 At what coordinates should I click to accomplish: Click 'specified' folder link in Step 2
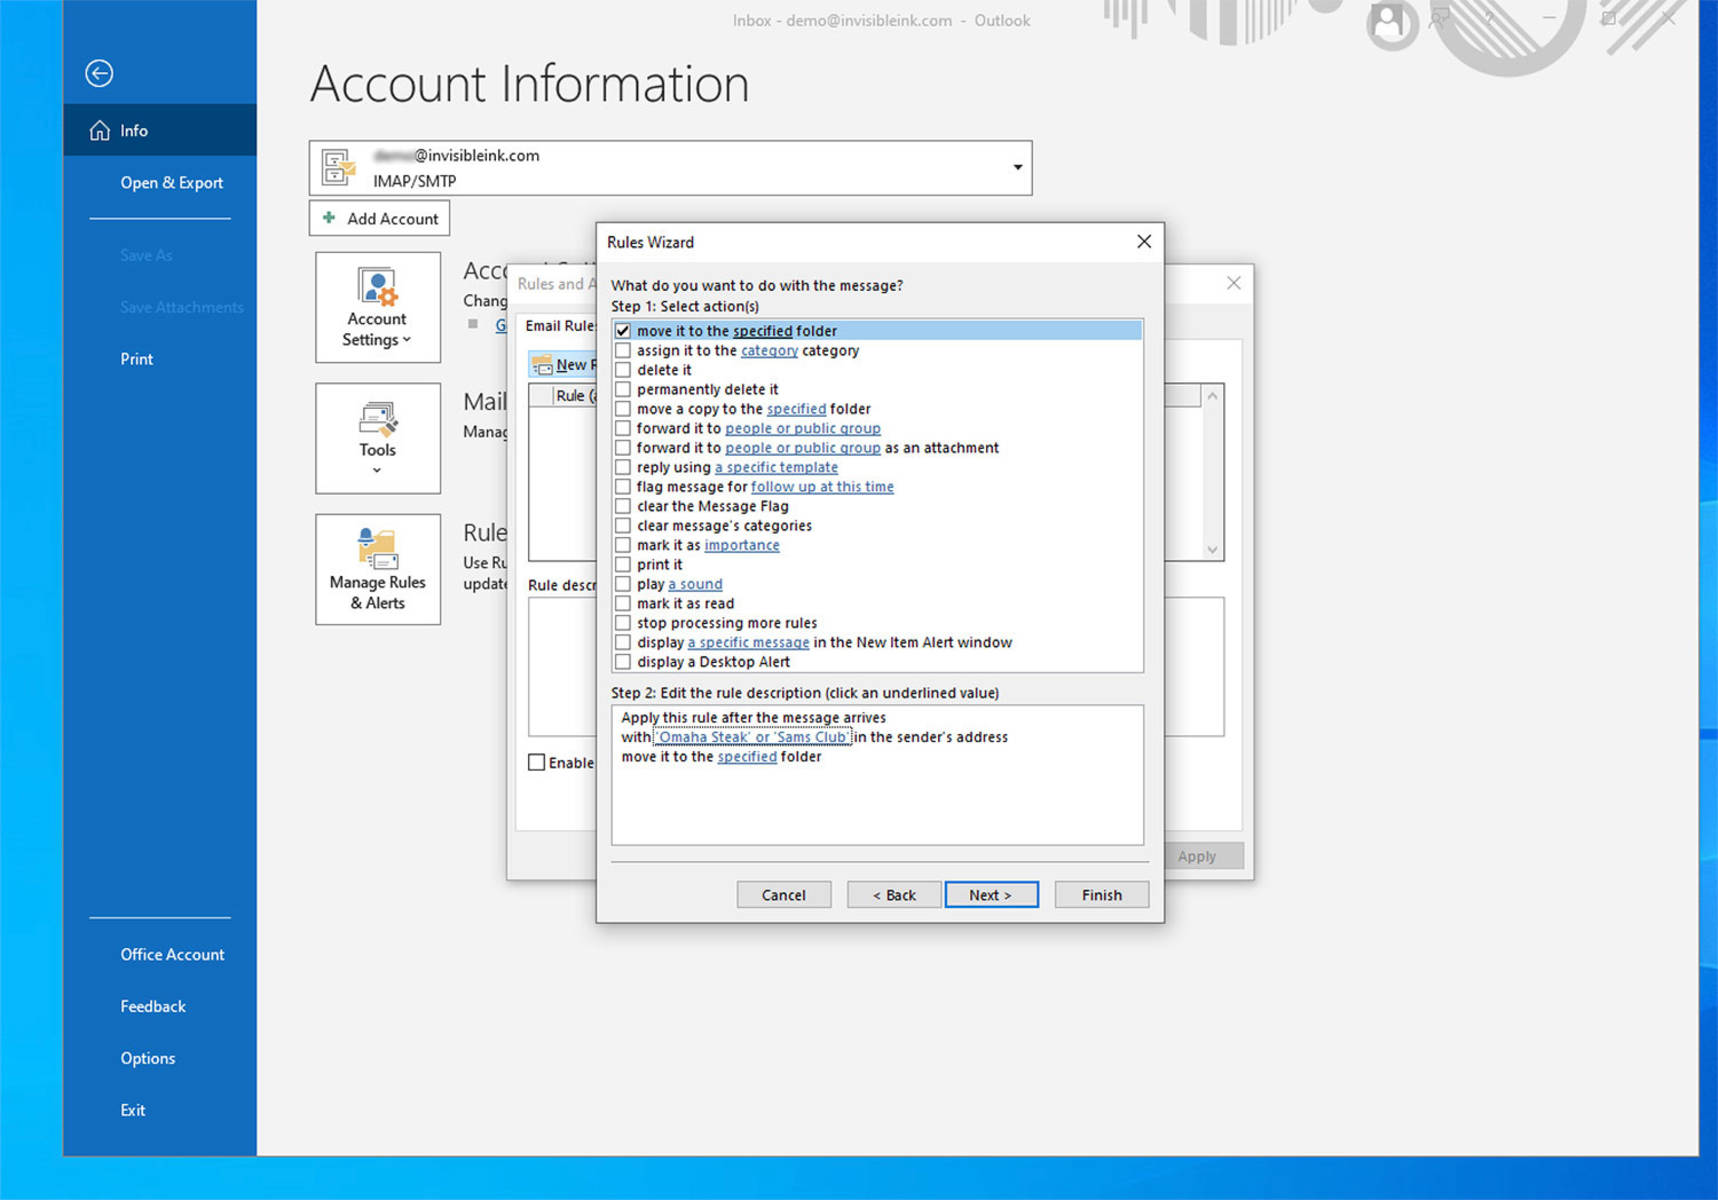(747, 757)
